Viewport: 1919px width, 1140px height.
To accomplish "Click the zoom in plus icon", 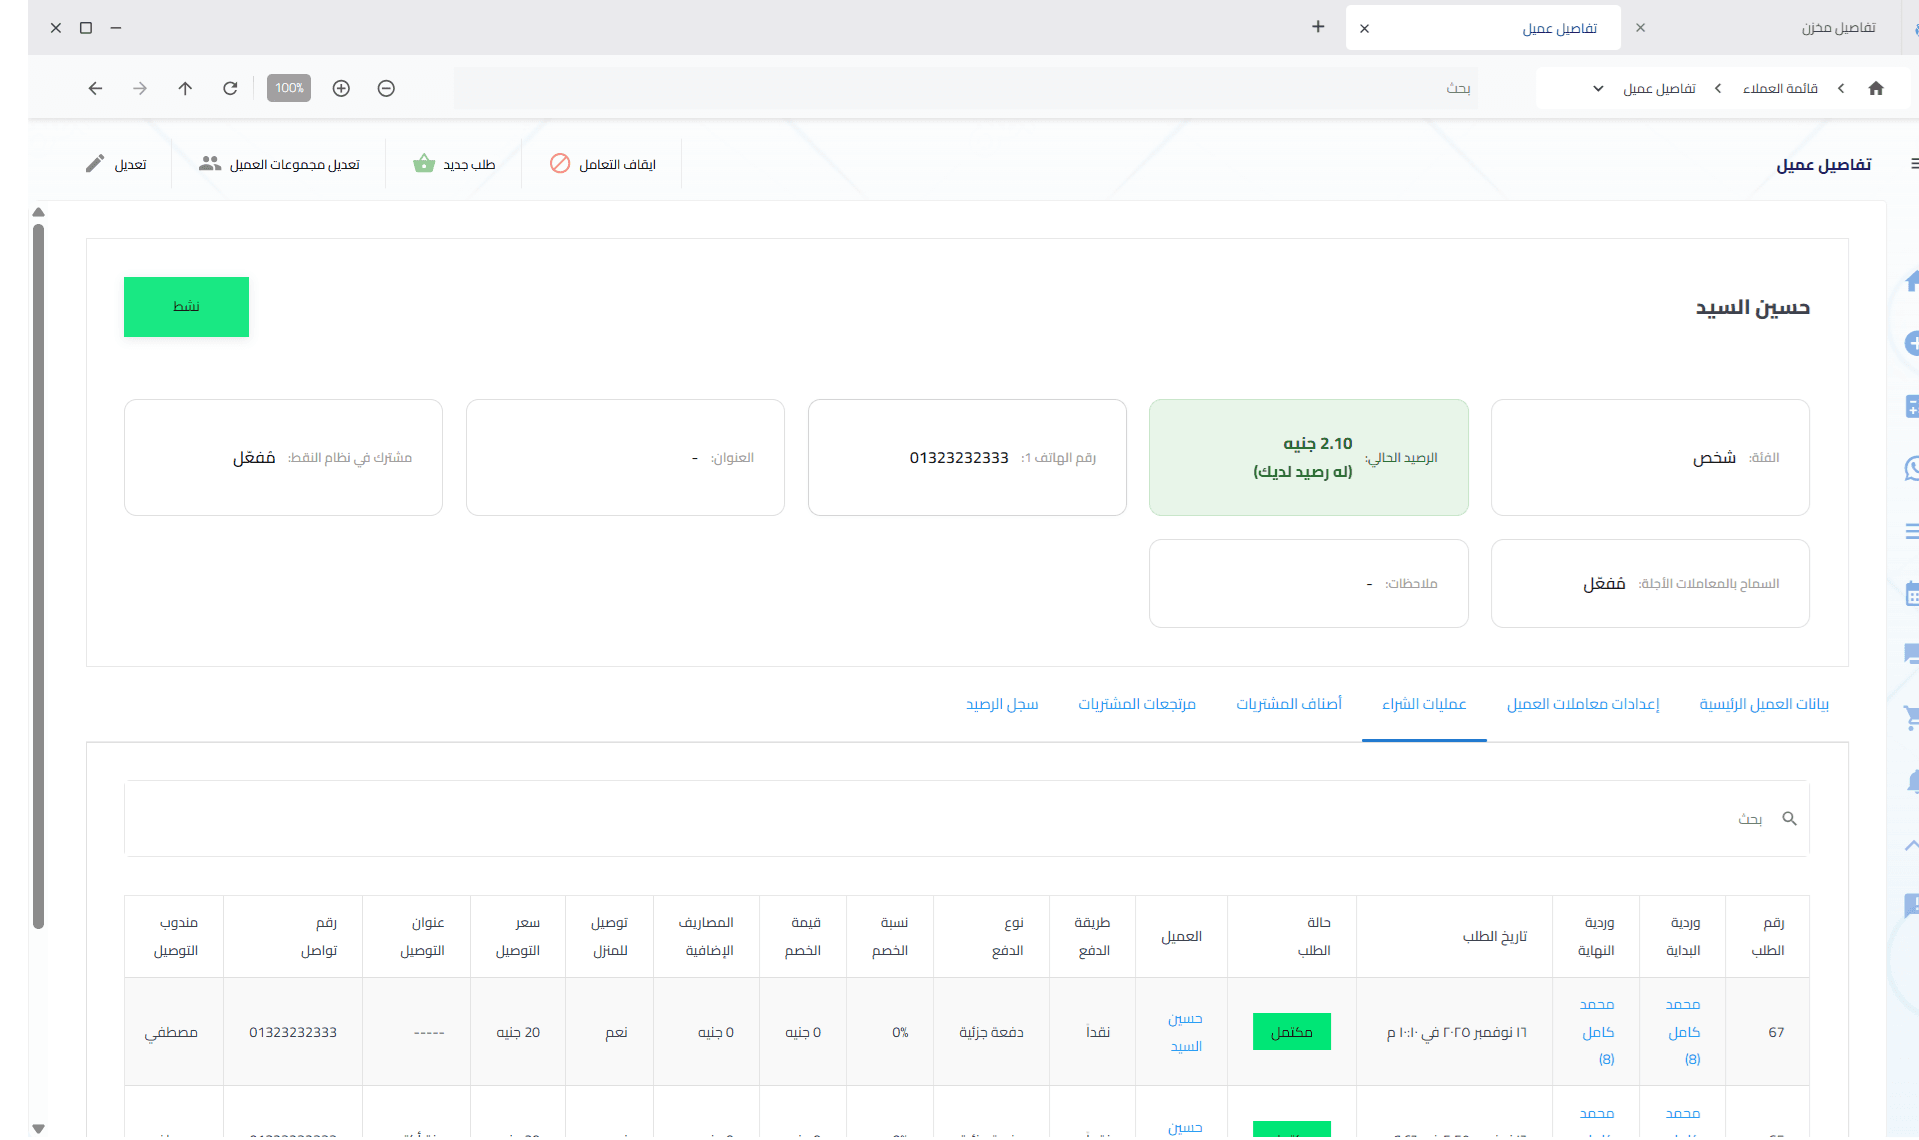I will [341, 88].
